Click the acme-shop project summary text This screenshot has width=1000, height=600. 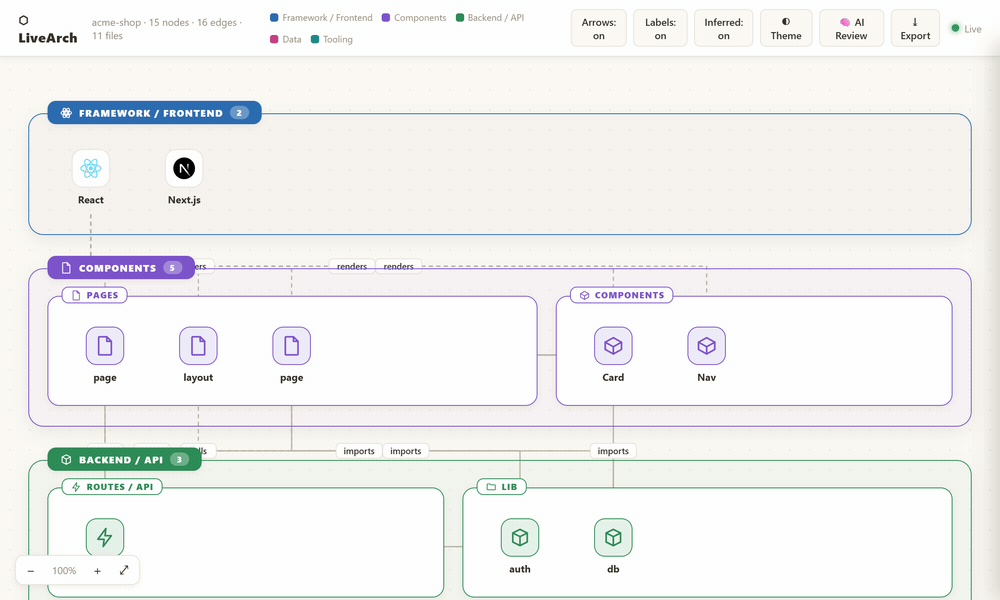point(167,29)
